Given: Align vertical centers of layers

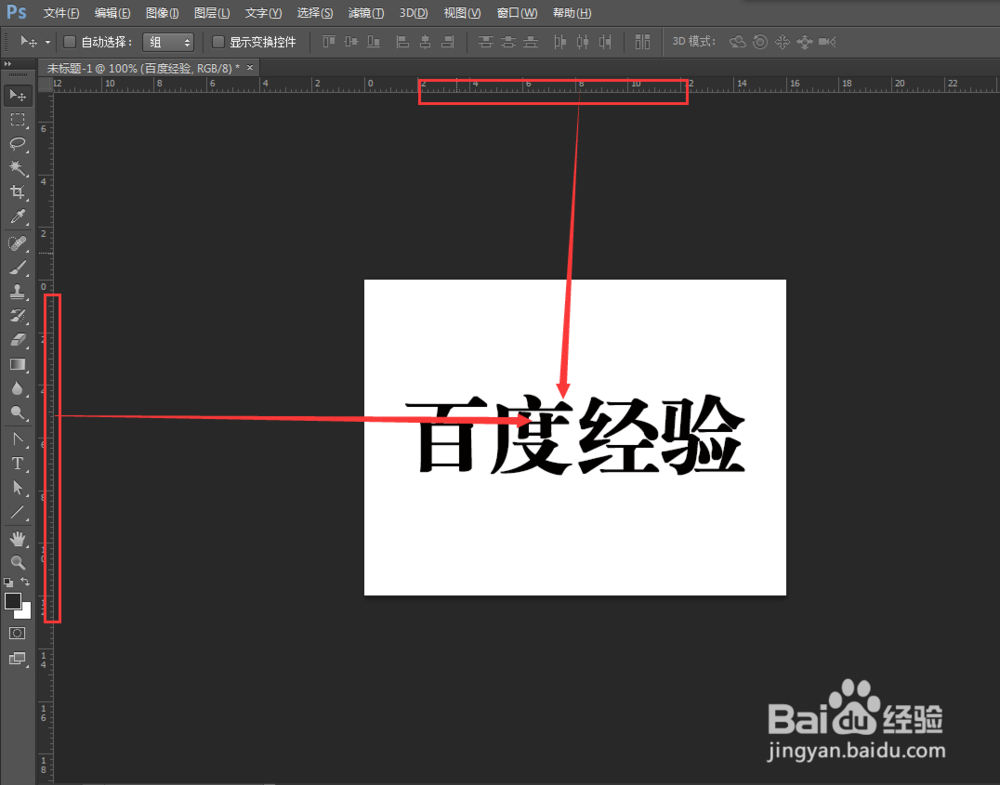Looking at the screenshot, I should tap(351, 42).
